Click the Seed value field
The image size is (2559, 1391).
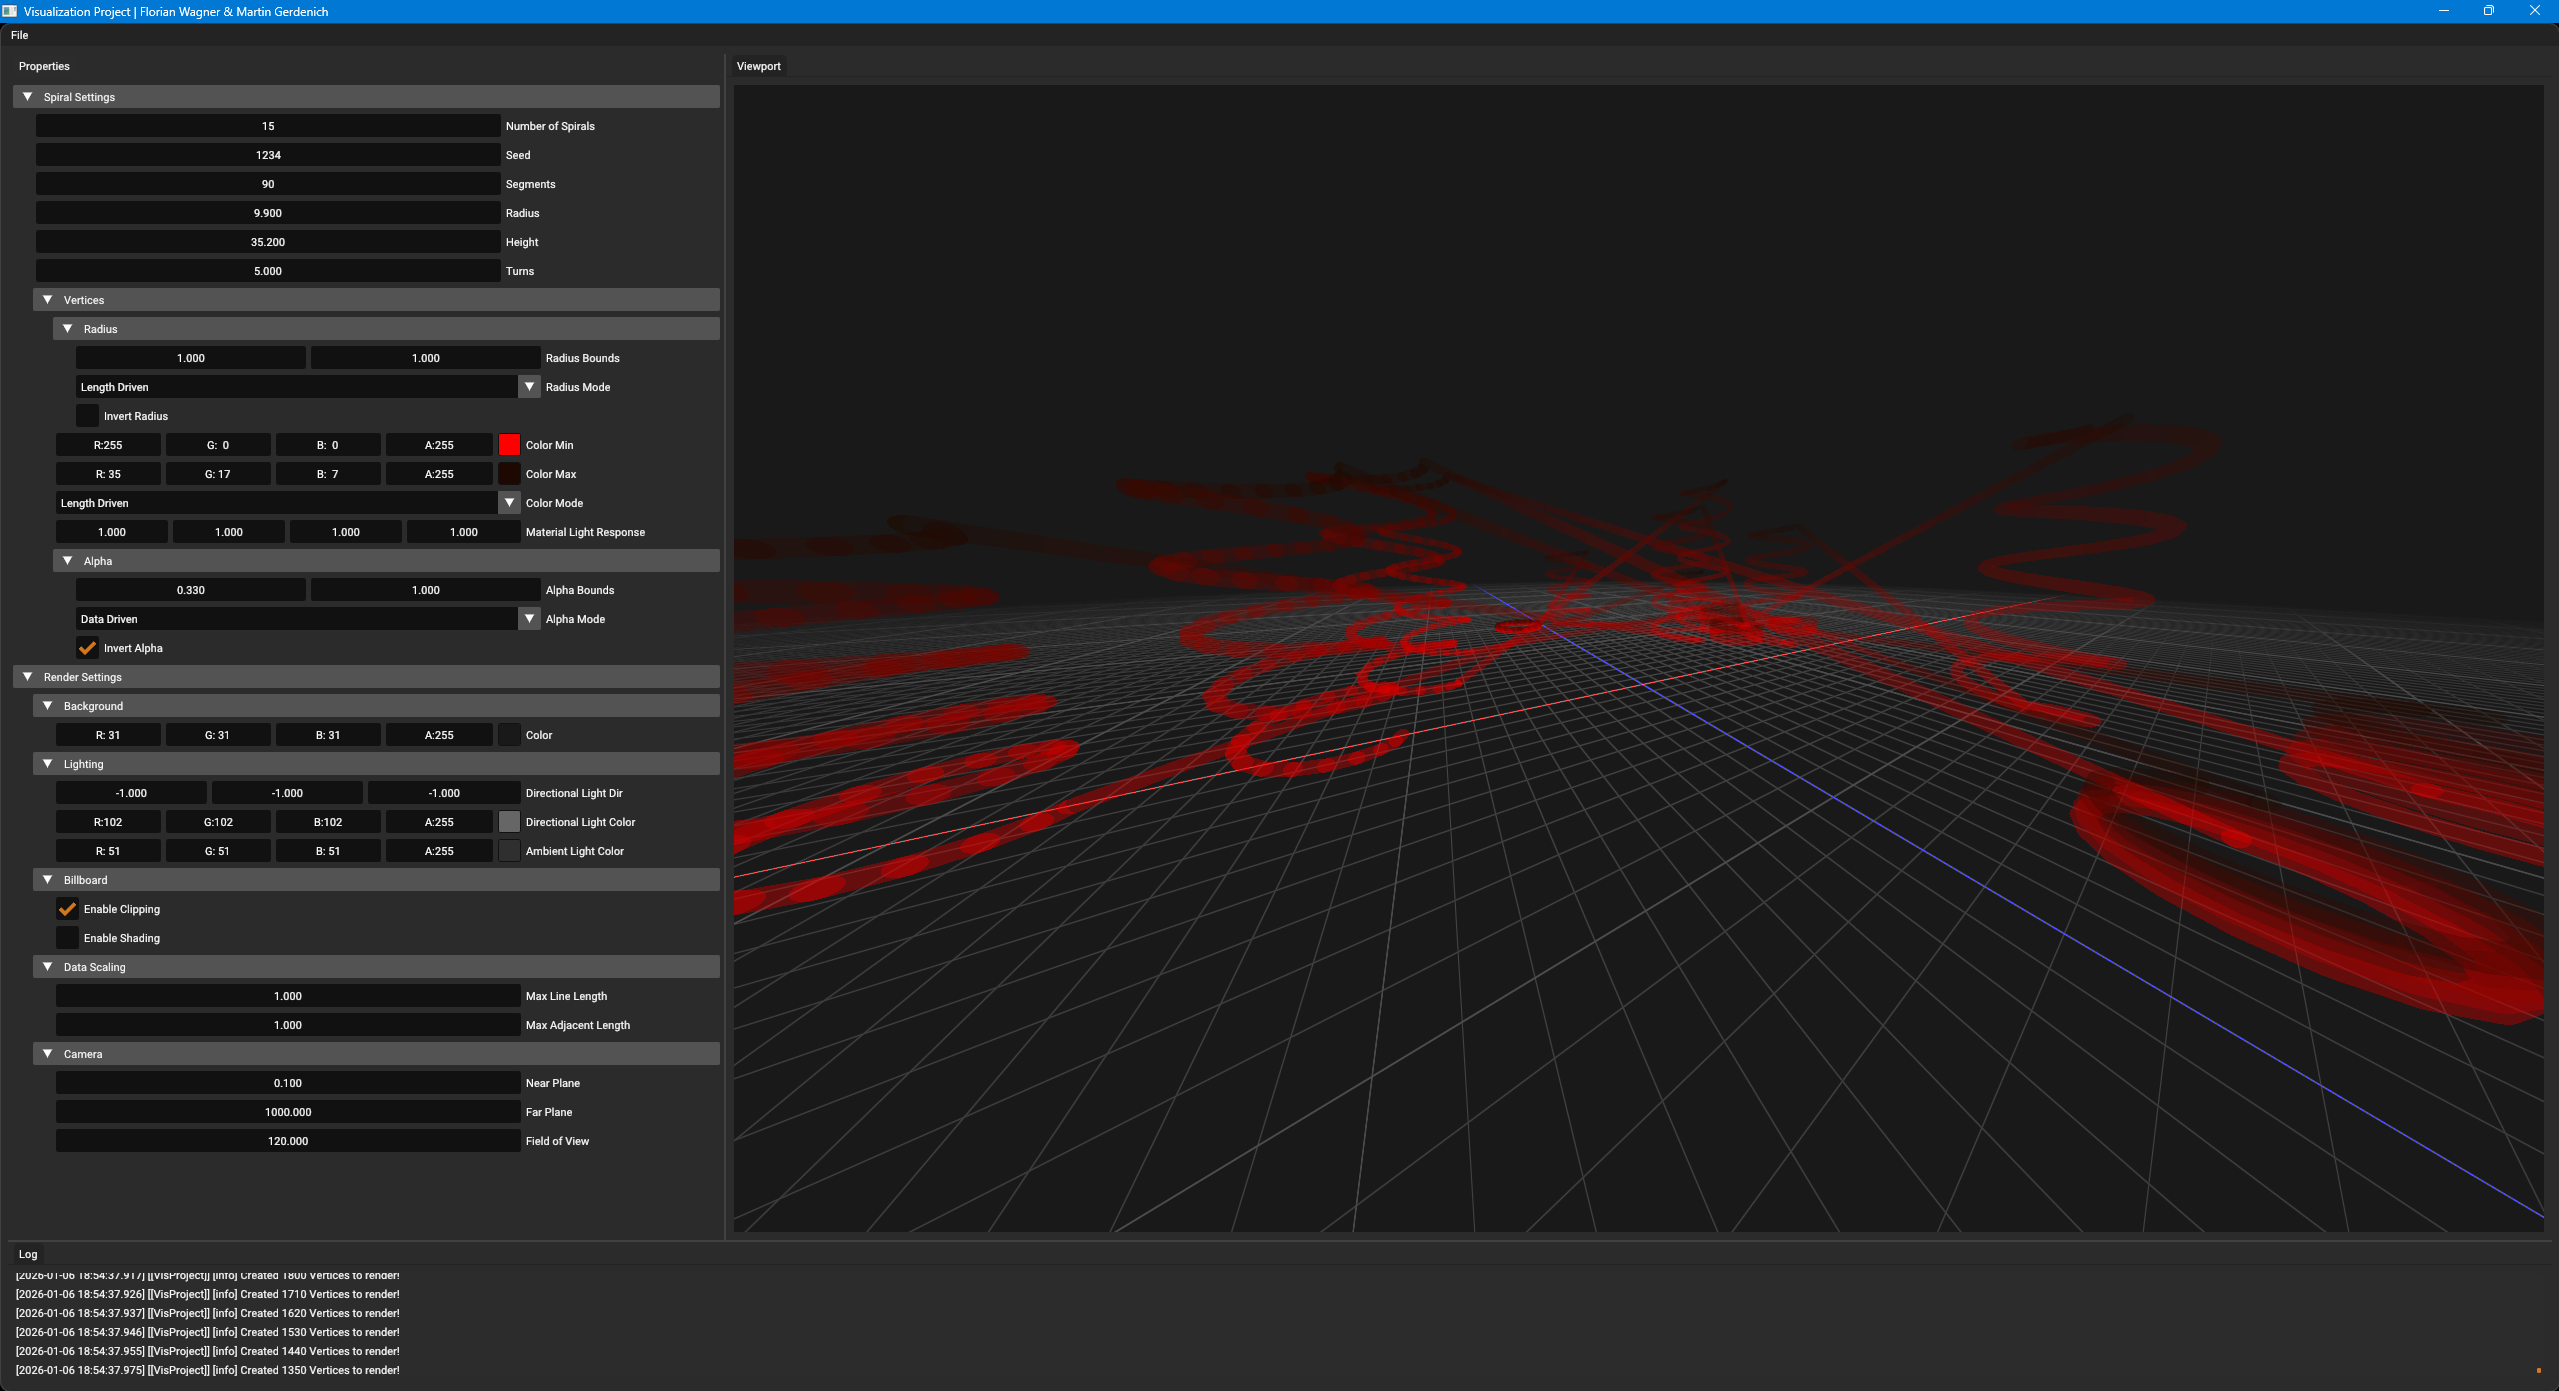click(x=268, y=155)
